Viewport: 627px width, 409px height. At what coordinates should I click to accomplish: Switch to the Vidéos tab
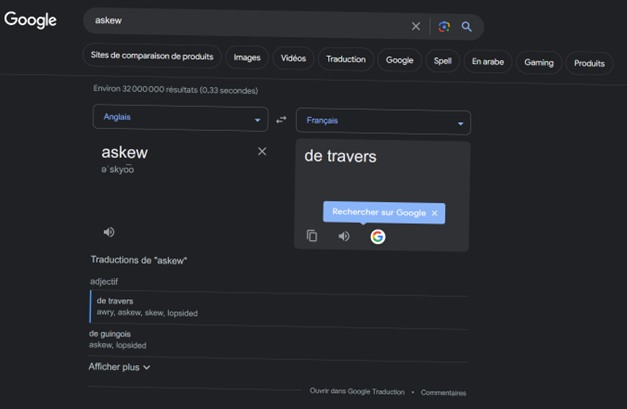point(293,58)
